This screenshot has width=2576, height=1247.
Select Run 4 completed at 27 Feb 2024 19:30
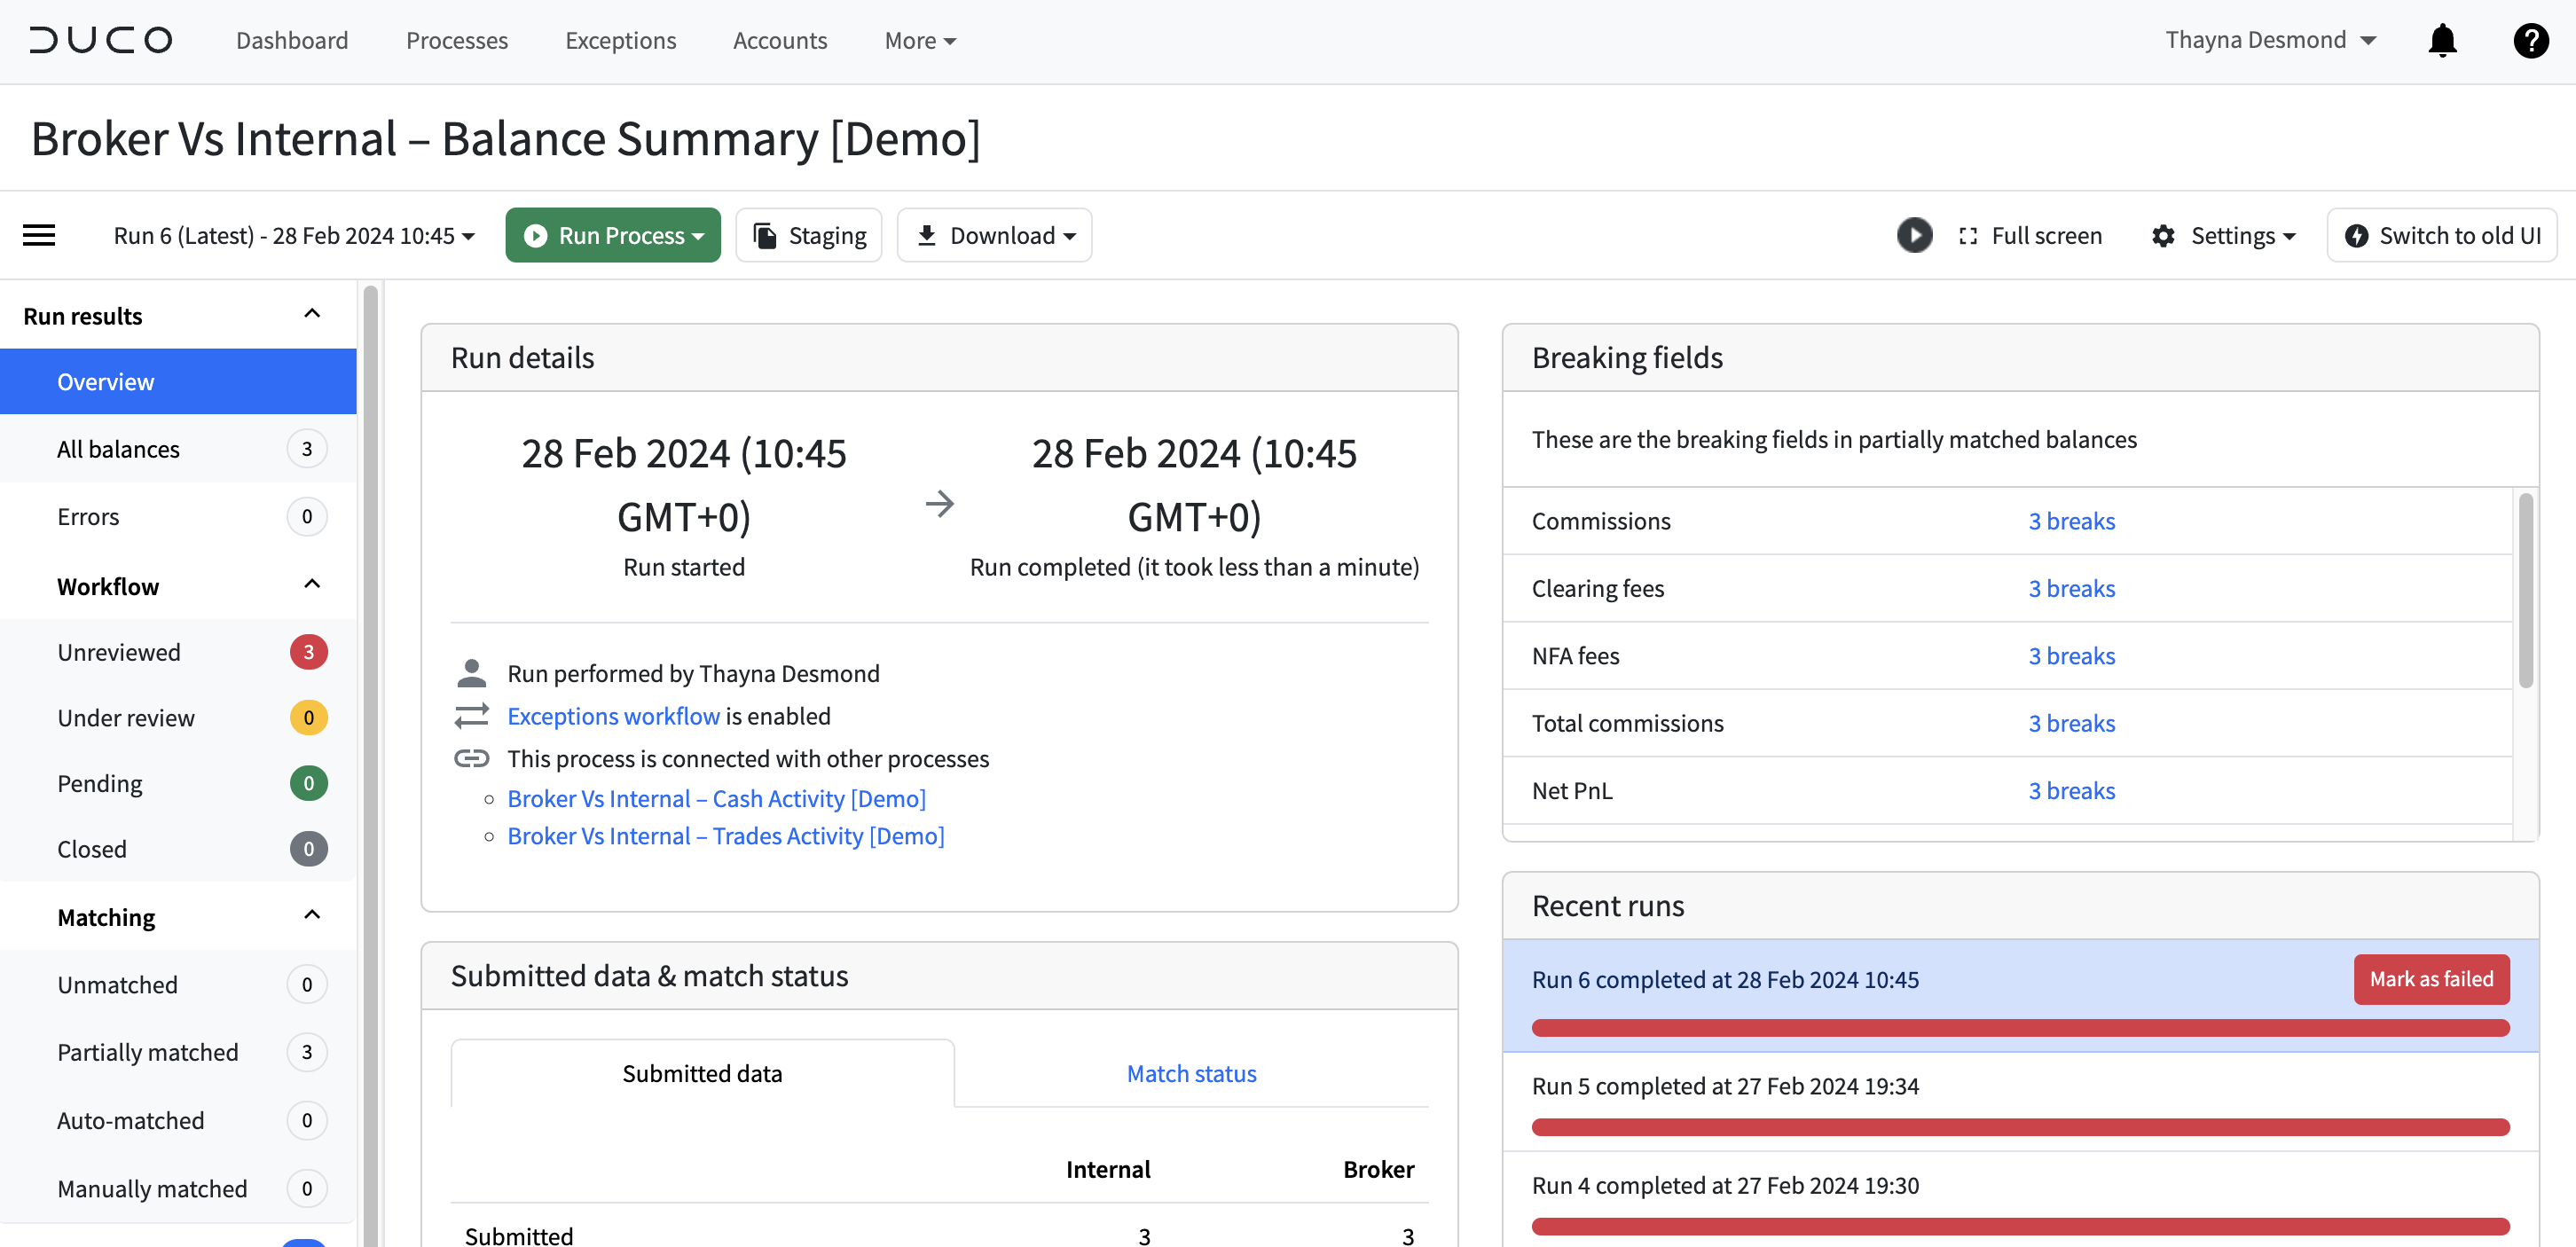[x=1725, y=1185]
